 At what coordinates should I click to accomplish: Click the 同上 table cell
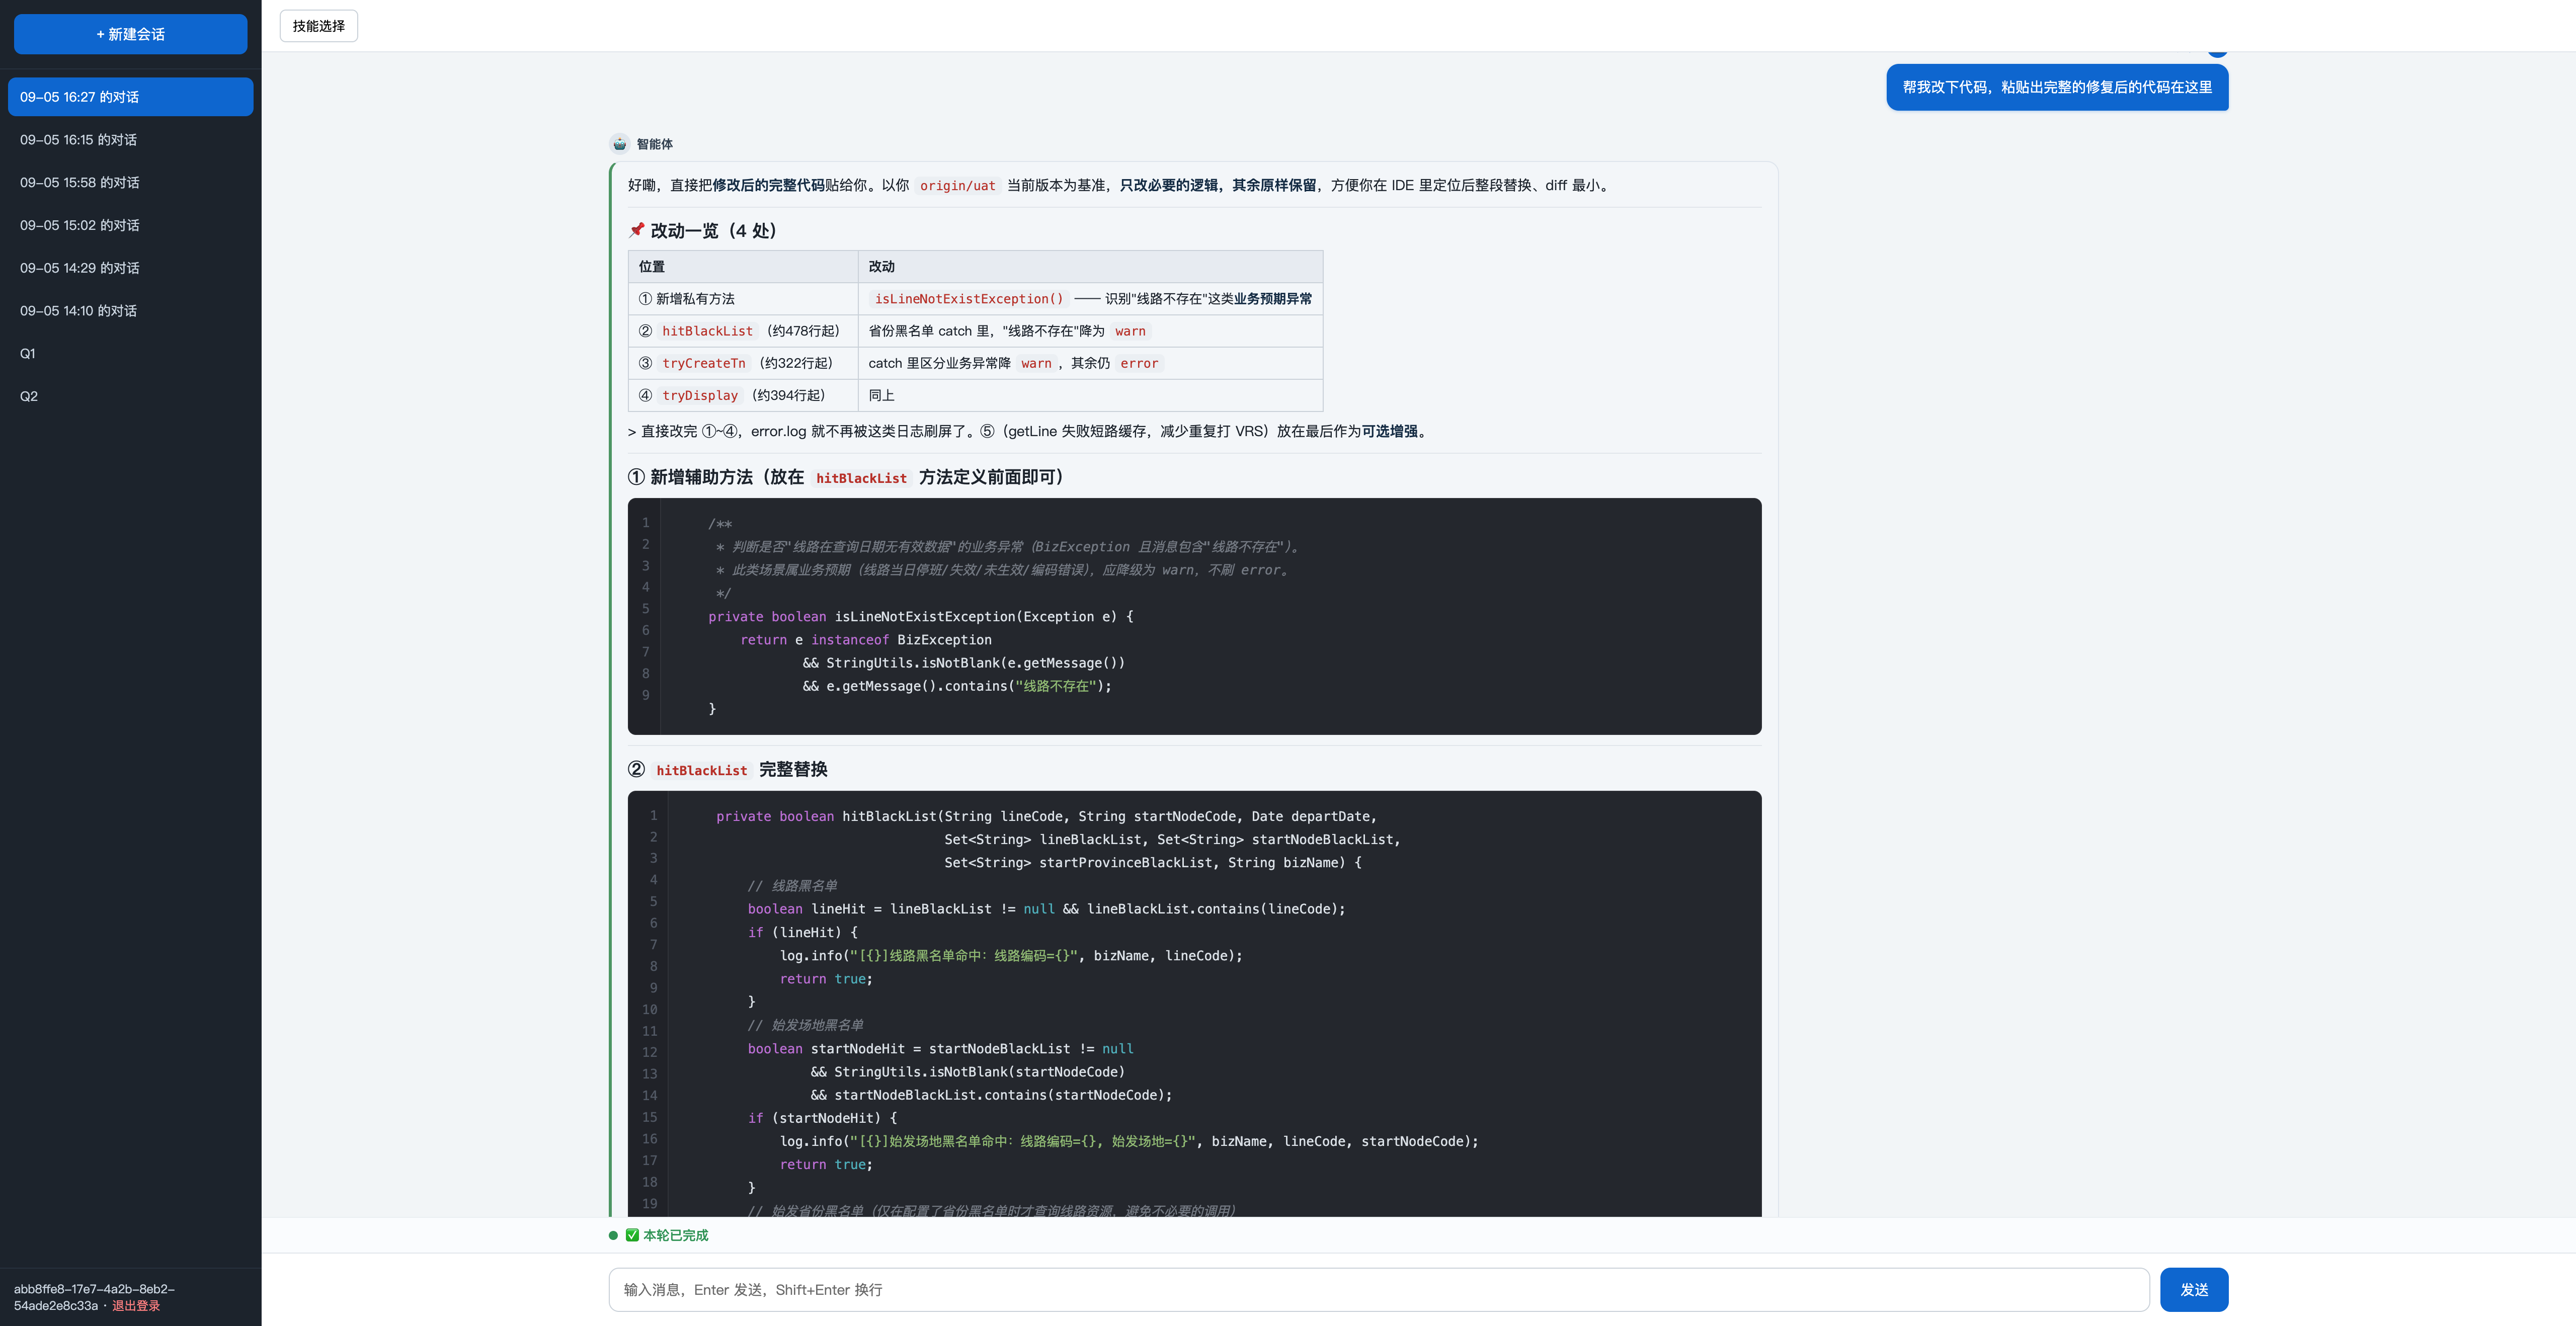pos(1090,395)
